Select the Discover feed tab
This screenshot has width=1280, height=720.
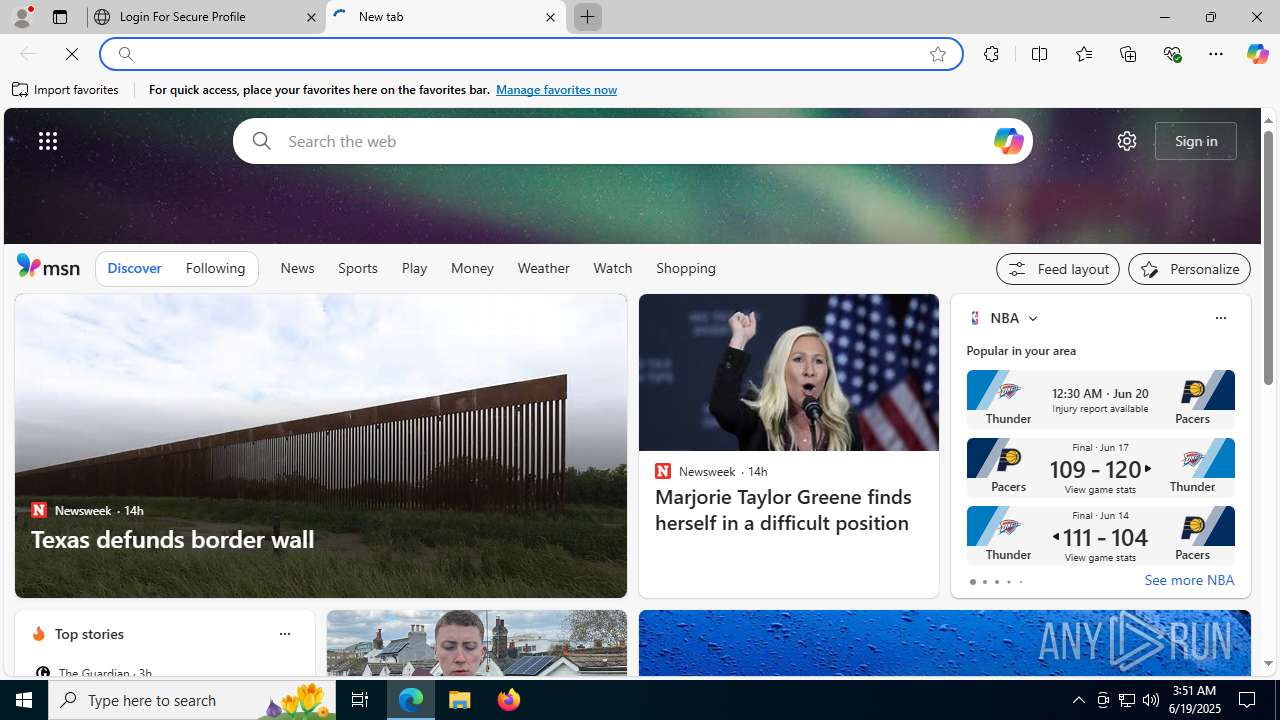tap(134, 268)
